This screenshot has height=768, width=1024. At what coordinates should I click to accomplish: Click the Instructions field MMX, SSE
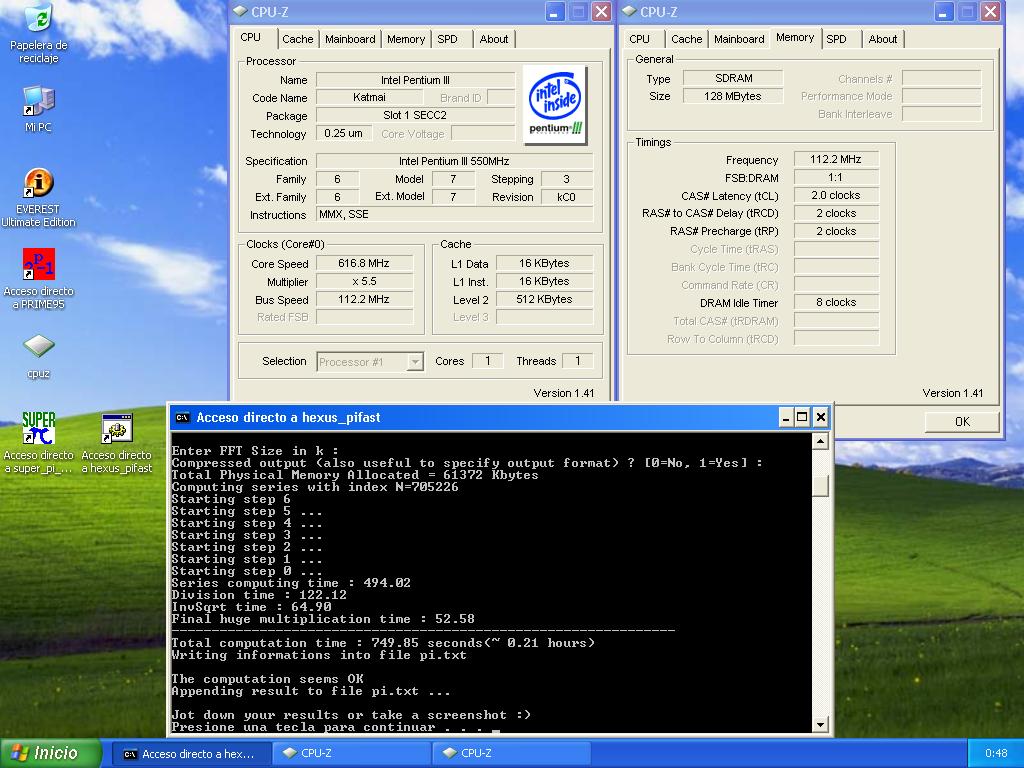click(x=455, y=215)
